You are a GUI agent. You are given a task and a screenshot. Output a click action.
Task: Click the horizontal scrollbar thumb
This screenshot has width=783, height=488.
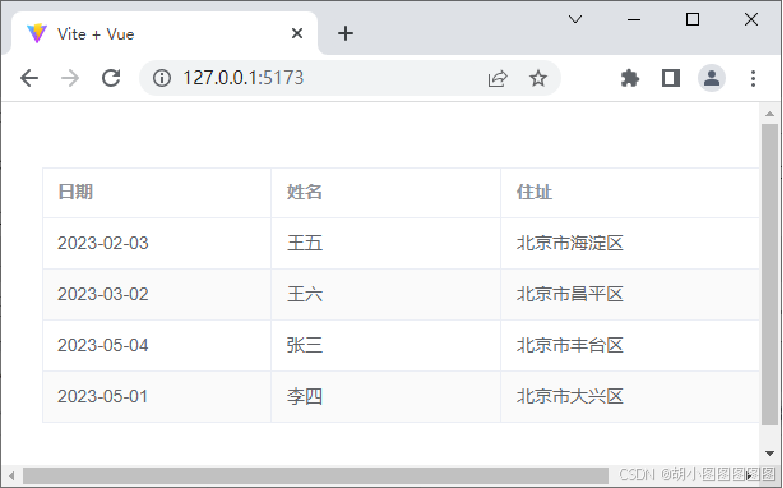click(316, 476)
